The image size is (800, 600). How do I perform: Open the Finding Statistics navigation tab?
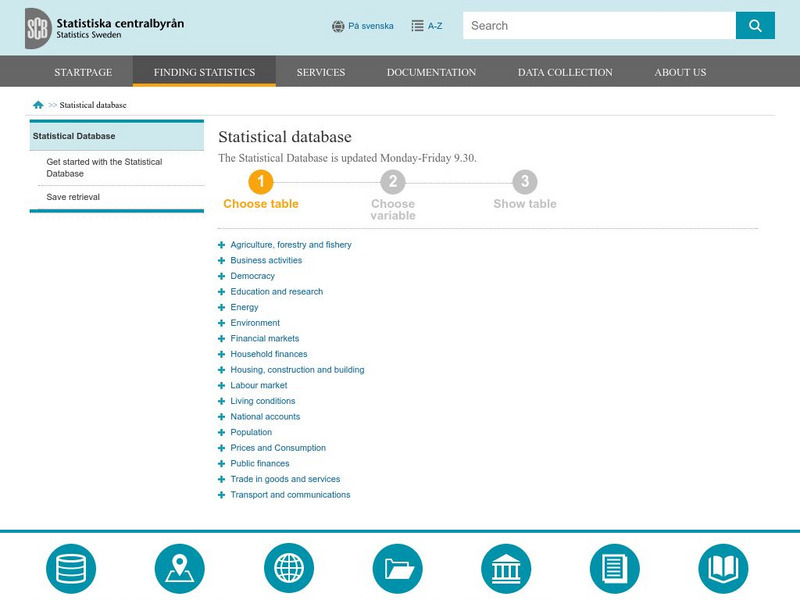pyautogui.click(x=204, y=72)
